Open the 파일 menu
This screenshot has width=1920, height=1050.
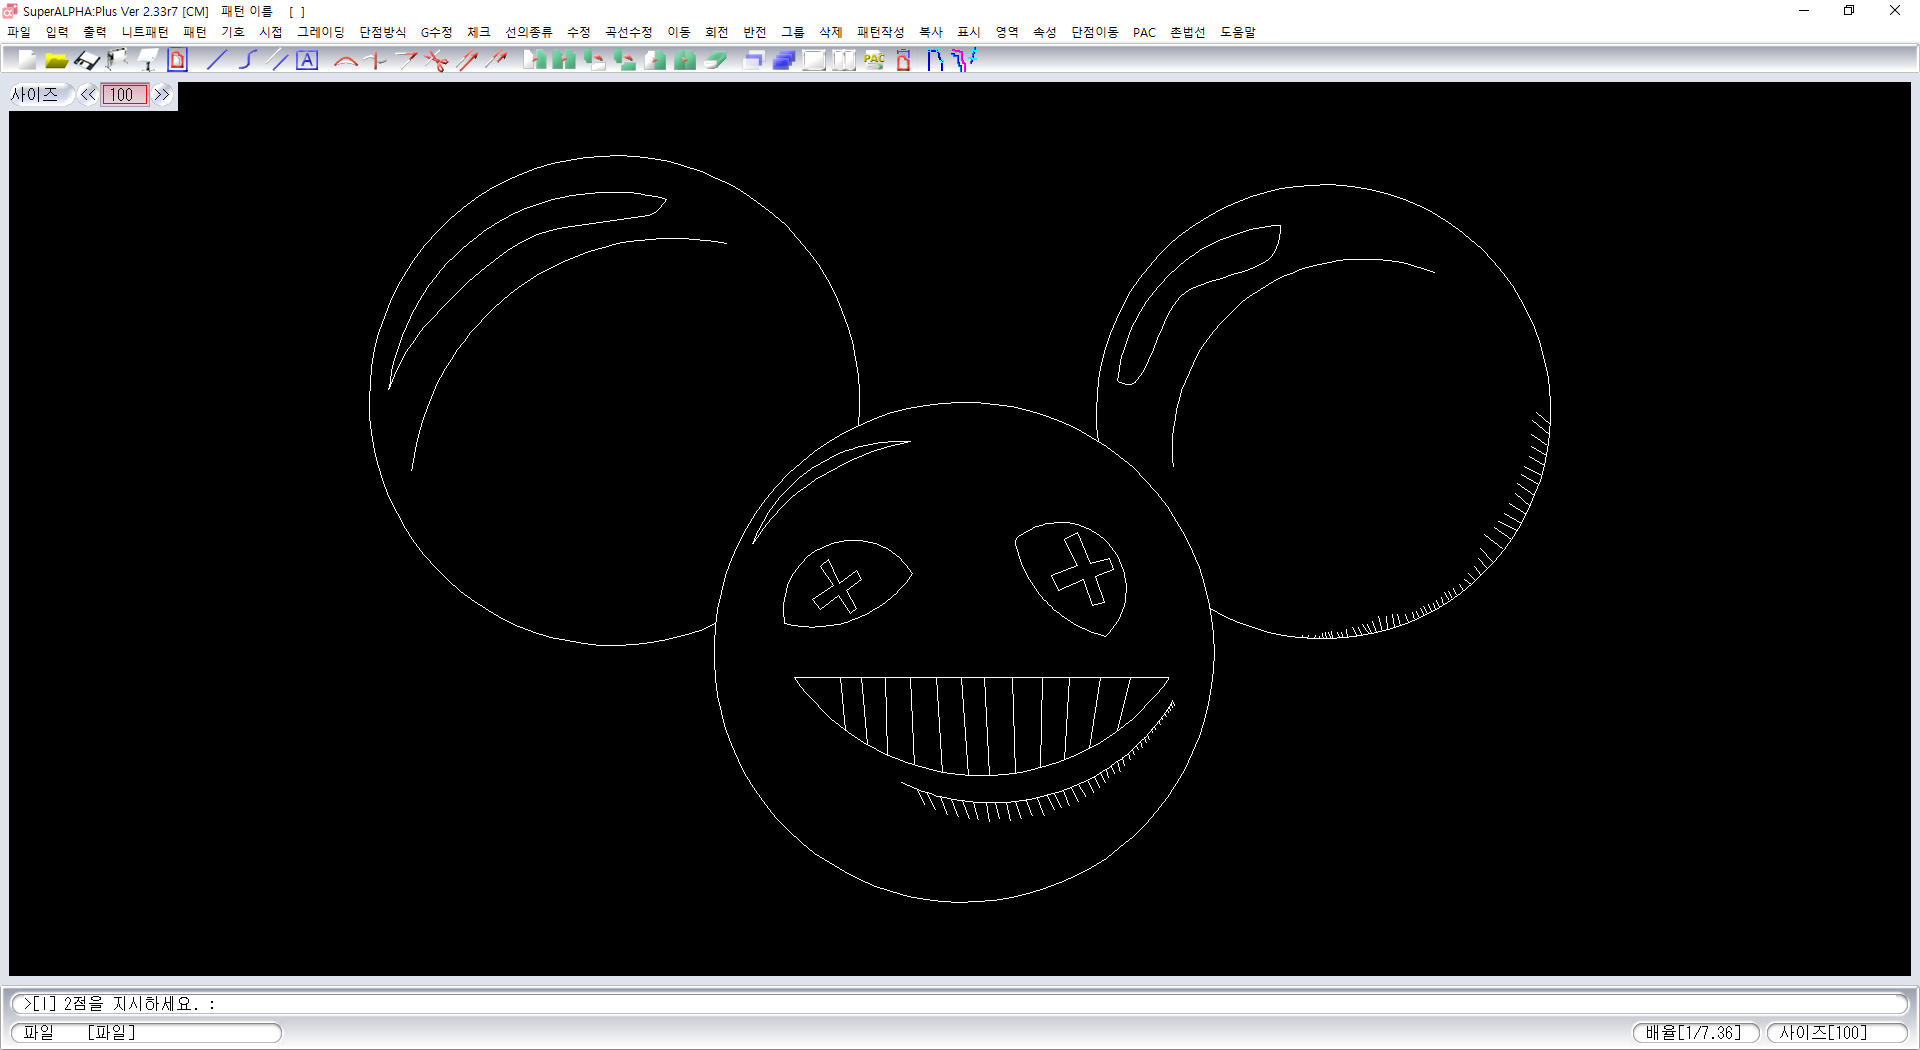point(19,32)
